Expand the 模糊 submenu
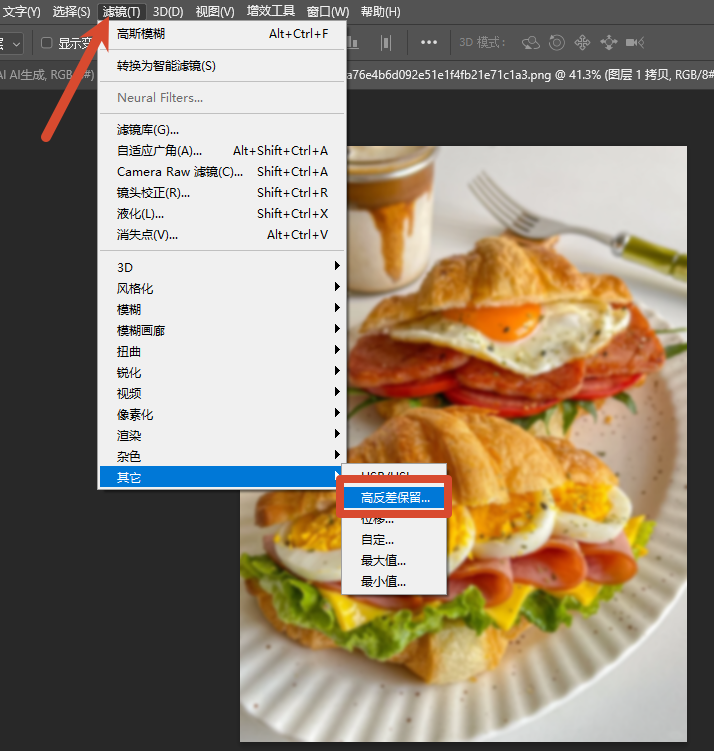Viewport: 714px width, 751px height. pos(222,309)
